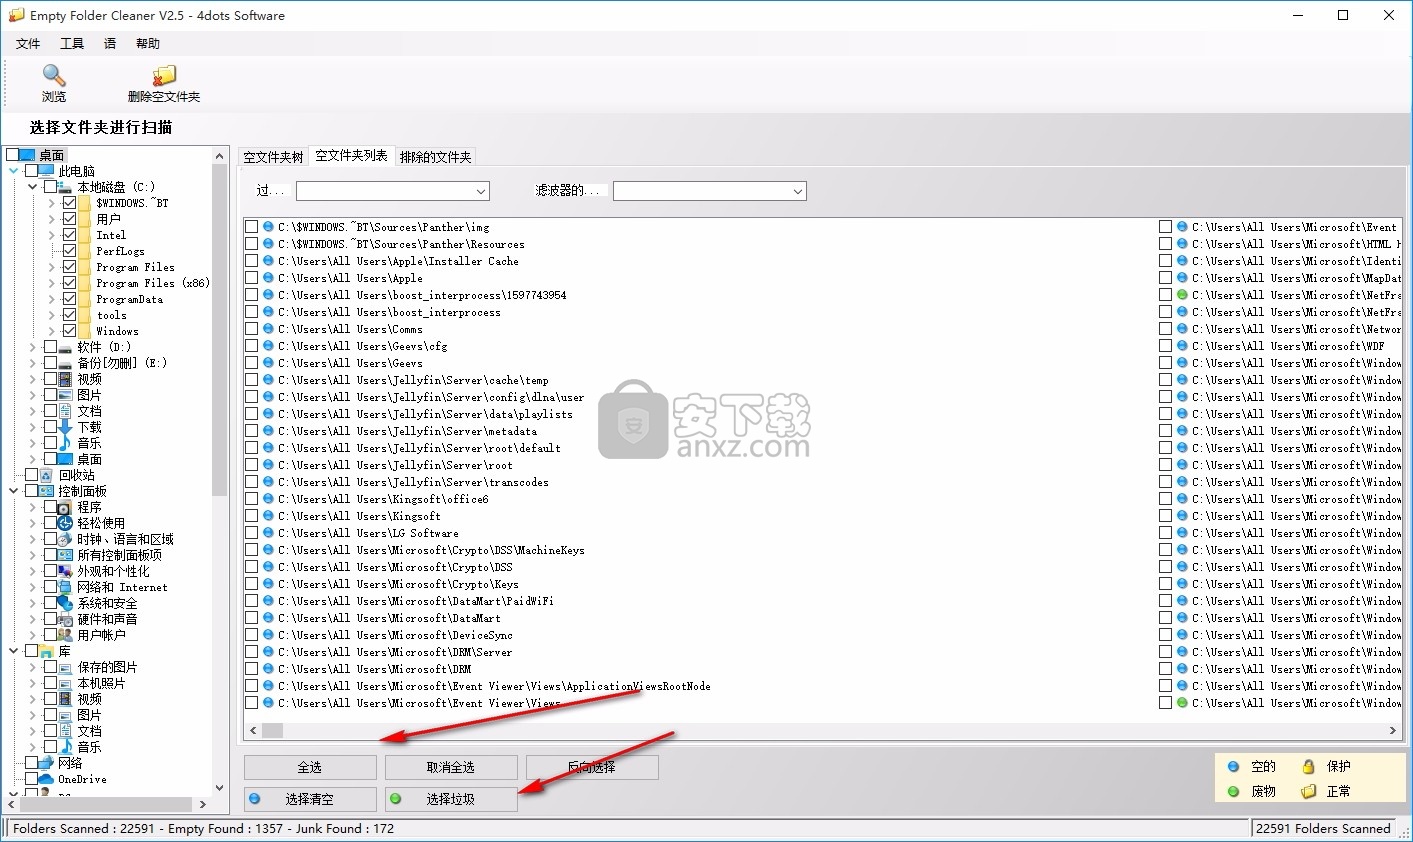Uncheck the $WINDOWS.~BT folder checkbox
This screenshot has width=1413, height=842.
69,203
